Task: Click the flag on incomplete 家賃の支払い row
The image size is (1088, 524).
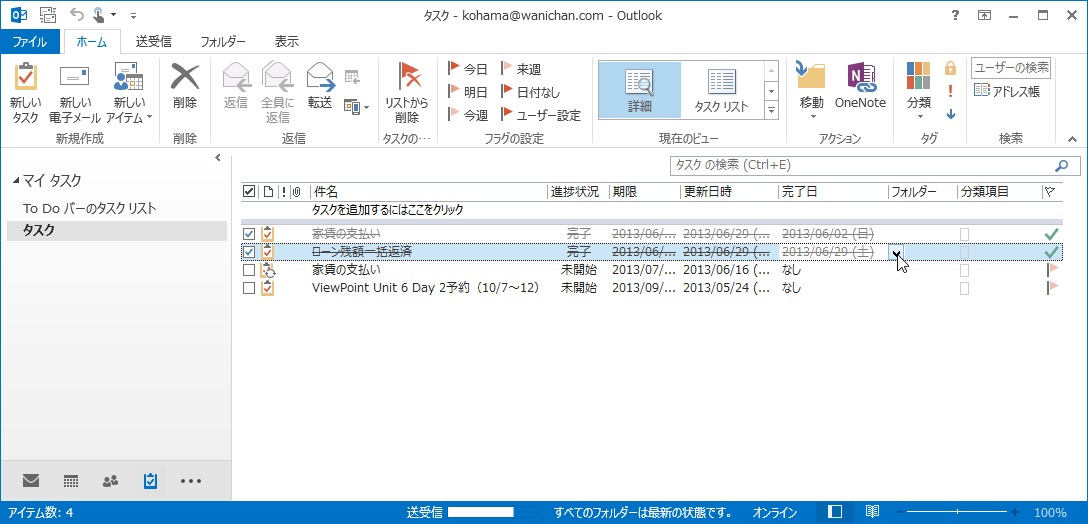Action: (1053, 269)
